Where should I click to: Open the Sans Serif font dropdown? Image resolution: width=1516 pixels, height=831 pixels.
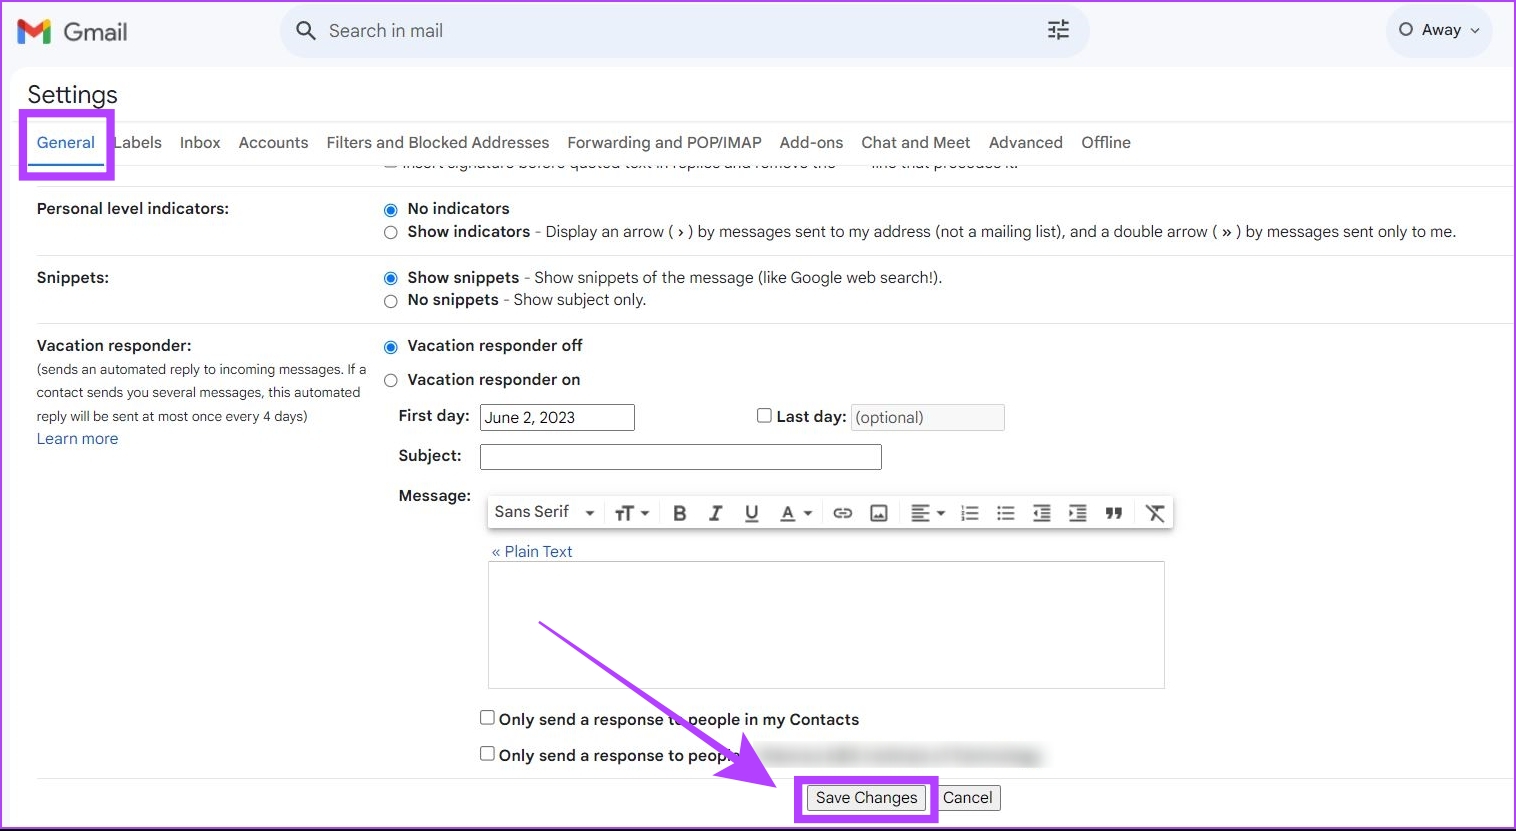tap(543, 511)
